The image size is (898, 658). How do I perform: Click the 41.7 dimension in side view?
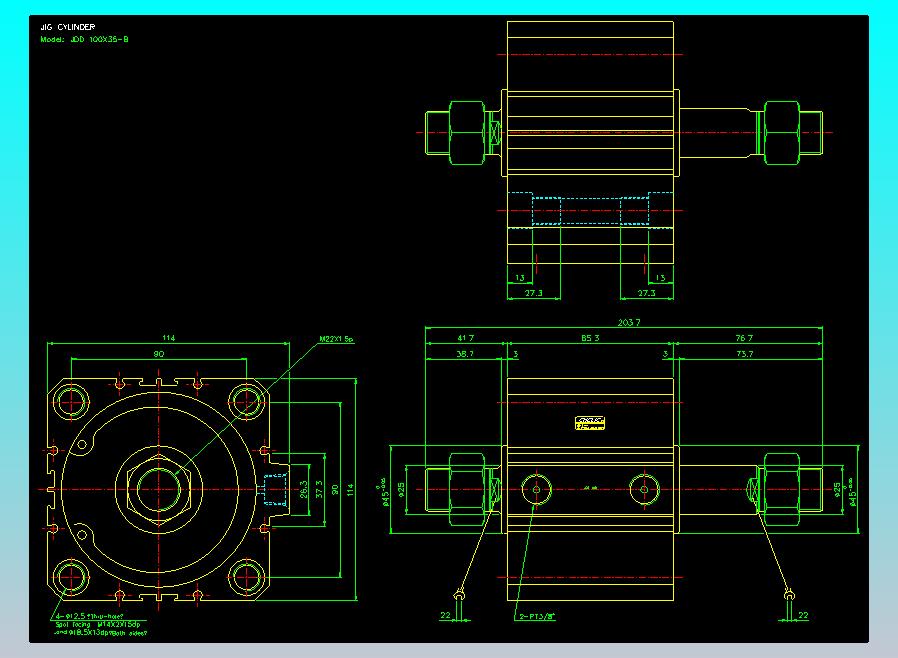point(464,338)
